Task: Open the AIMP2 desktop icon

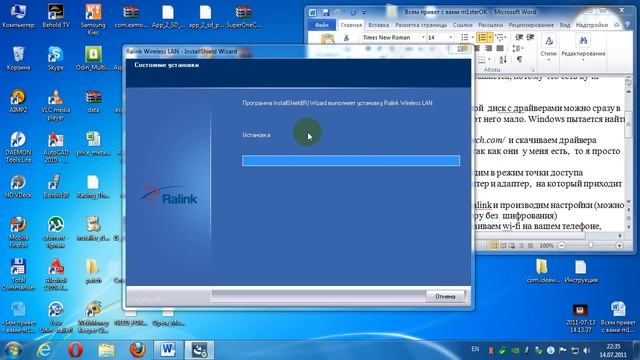Action: pyautogui.click(x=18, y=101)
